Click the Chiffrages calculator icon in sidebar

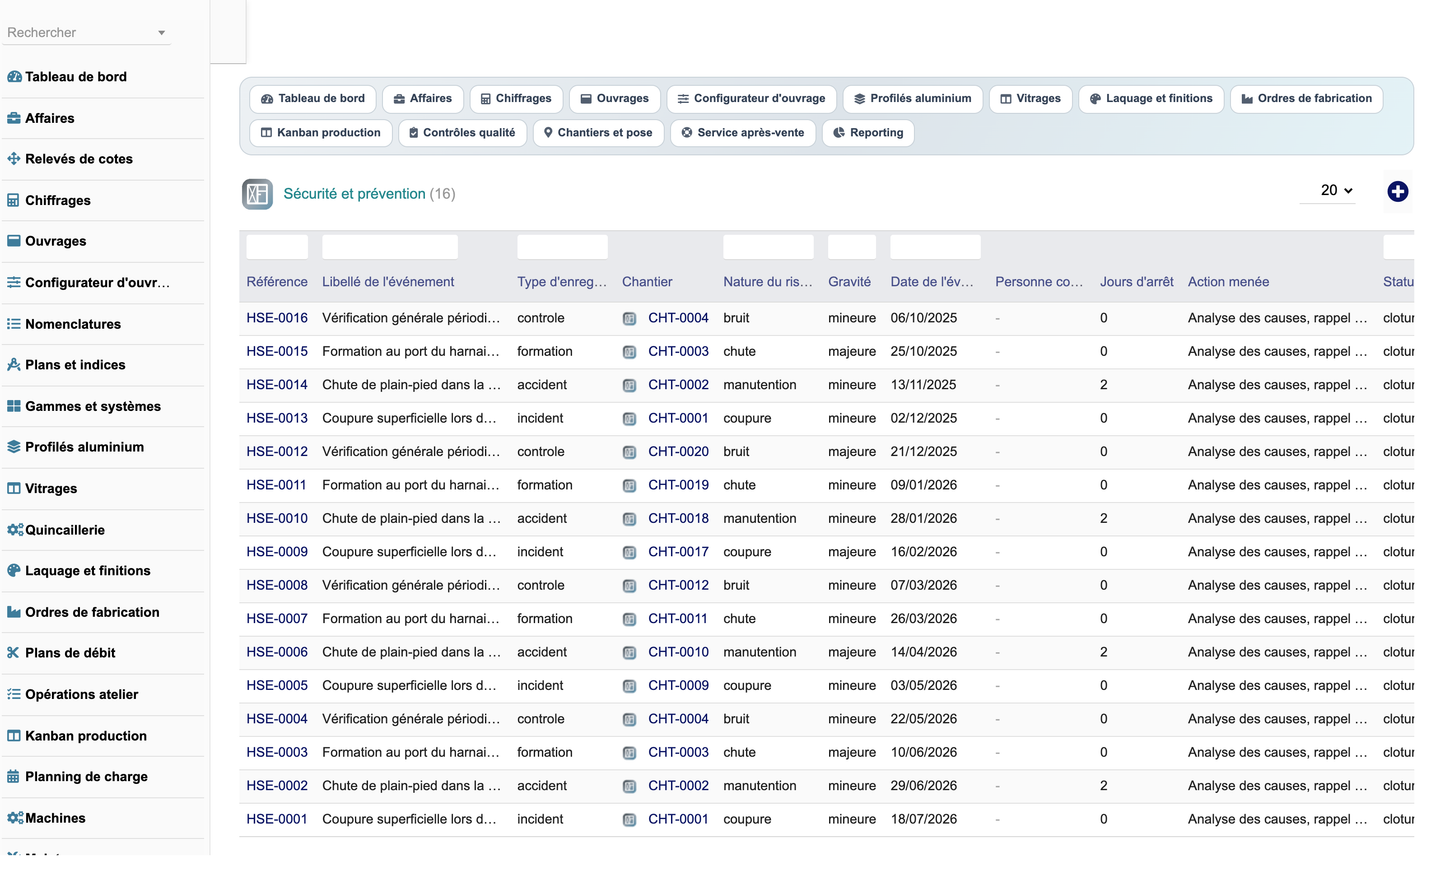coord(14,200)
